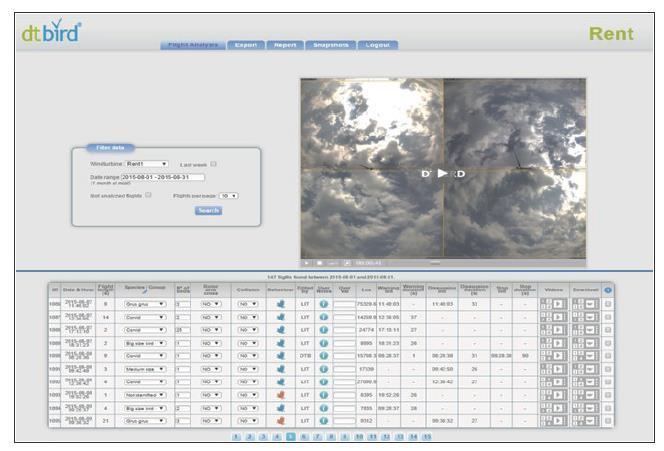Download video for the DTB-filtered flight row
Image resolution: width=664 pixels, height=451 pixels.
pyautogui.click(x=590, y=356)
